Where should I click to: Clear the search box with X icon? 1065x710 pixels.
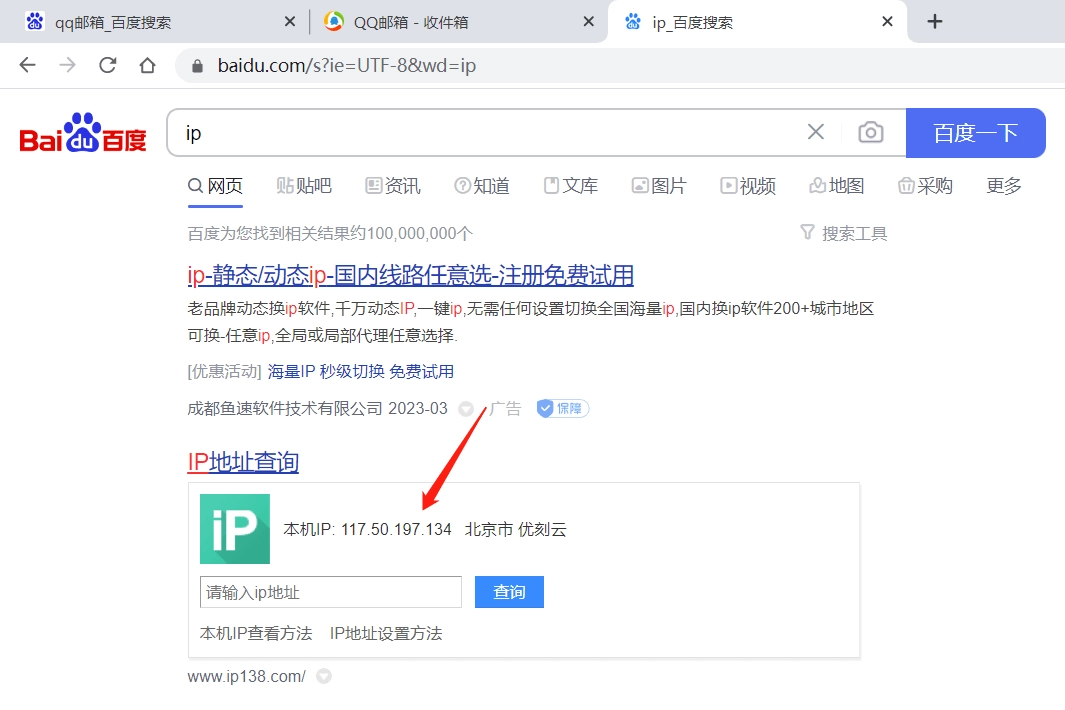(816, 133)
